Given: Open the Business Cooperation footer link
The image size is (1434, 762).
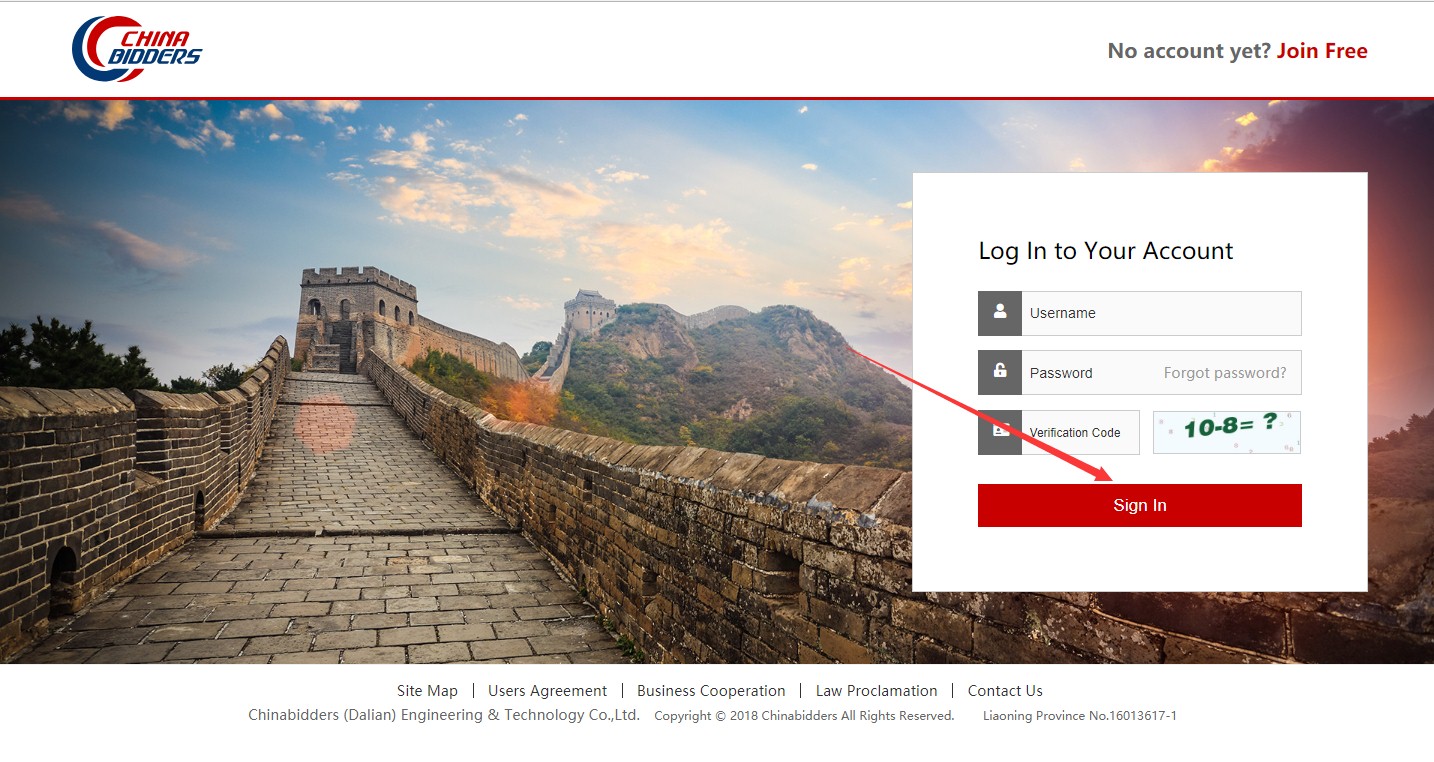Looking at the screenshot, I should (x=711, y=690).
